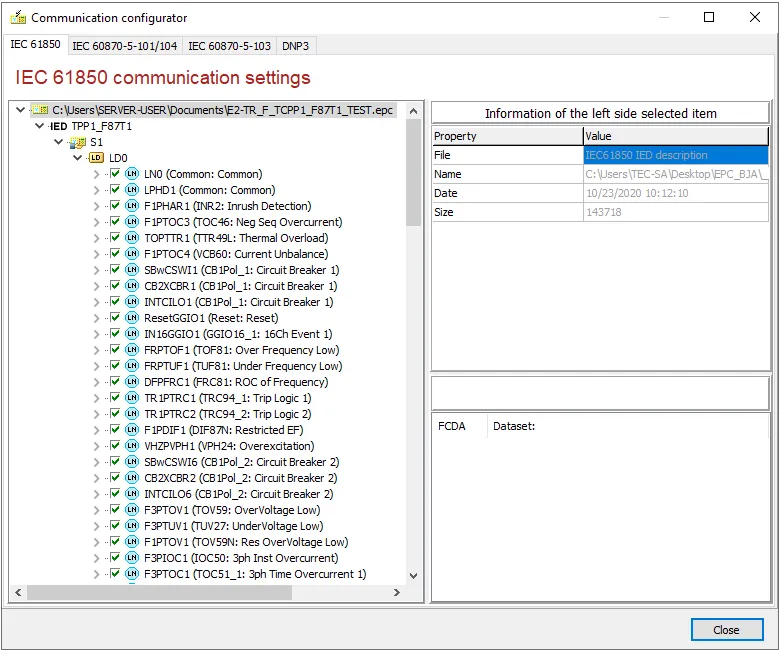Screen dimensions: 779x650
Task: Click the tree scroll down arrow
Action: pos(413,576)
